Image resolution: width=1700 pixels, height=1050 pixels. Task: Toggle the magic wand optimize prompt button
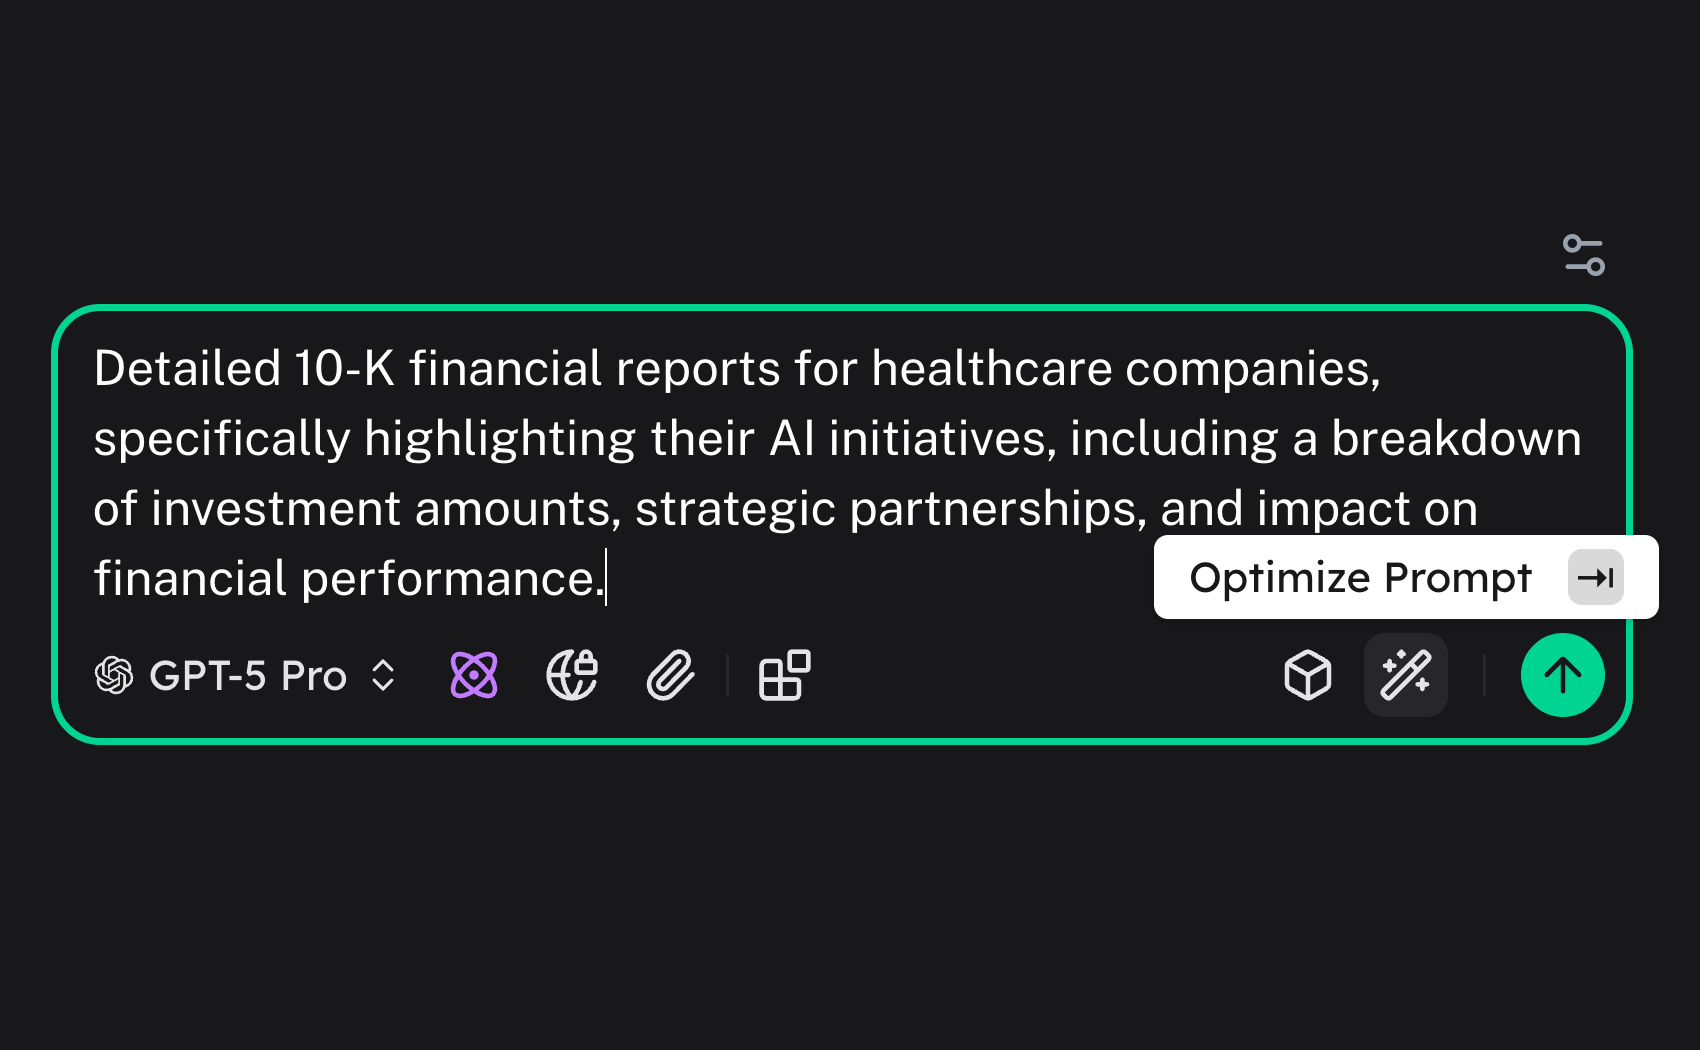coord(1405,675)
